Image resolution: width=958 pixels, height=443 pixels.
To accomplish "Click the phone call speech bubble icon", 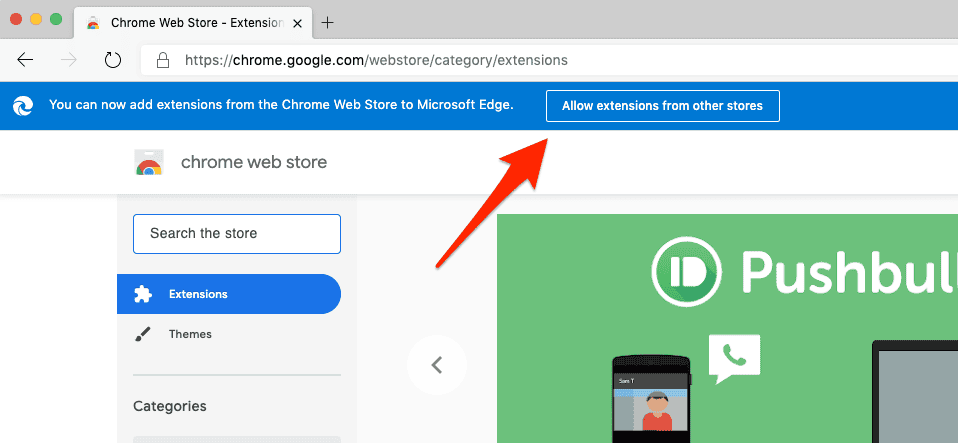I will coord(734,358).
